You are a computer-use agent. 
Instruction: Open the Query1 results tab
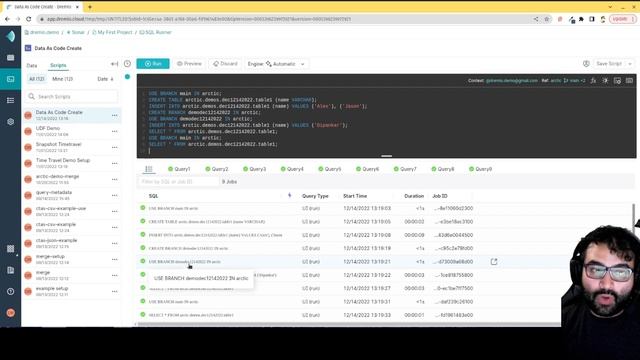(x=179, y=169)
